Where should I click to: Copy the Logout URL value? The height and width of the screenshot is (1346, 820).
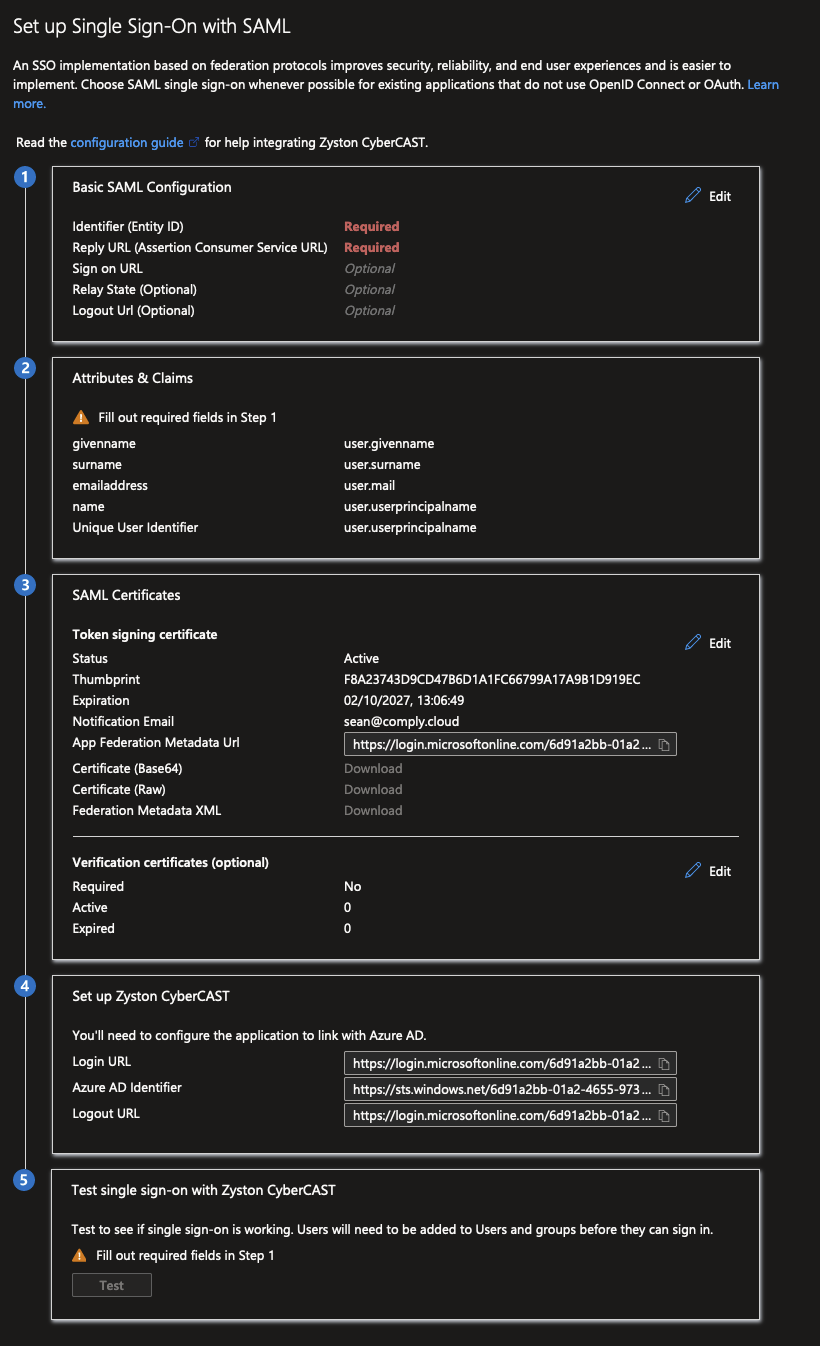(x=663, y=1114)
